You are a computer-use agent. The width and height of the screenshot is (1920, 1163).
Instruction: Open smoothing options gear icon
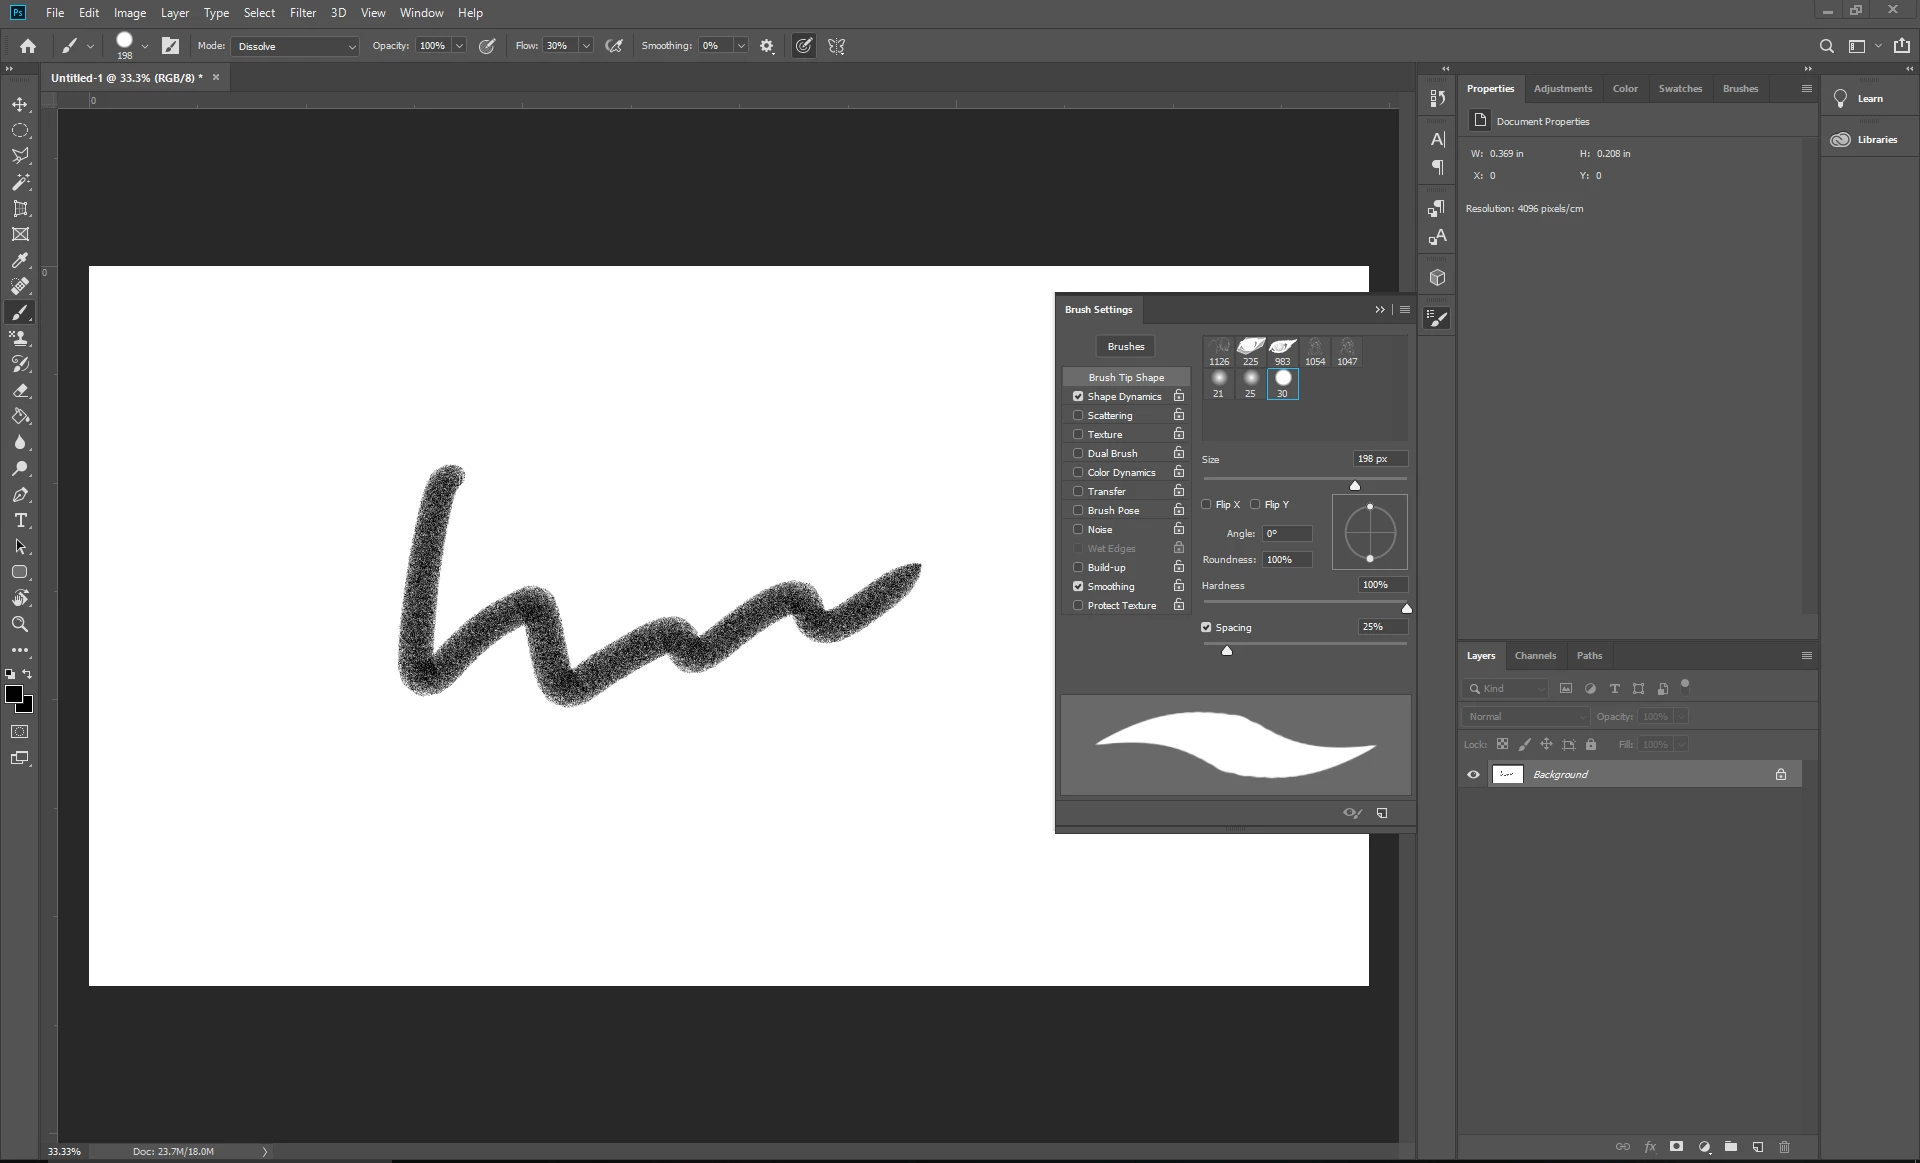(767, 46)
